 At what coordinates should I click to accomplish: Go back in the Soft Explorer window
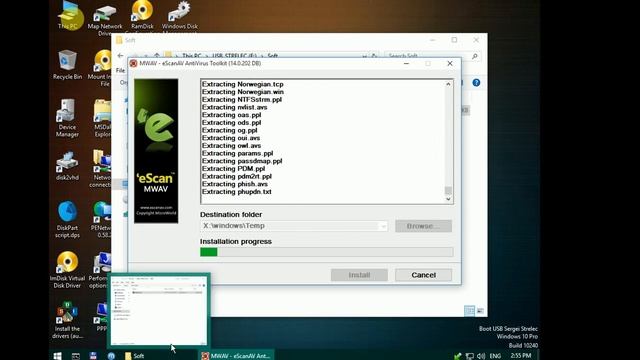(x=120, y=56)
